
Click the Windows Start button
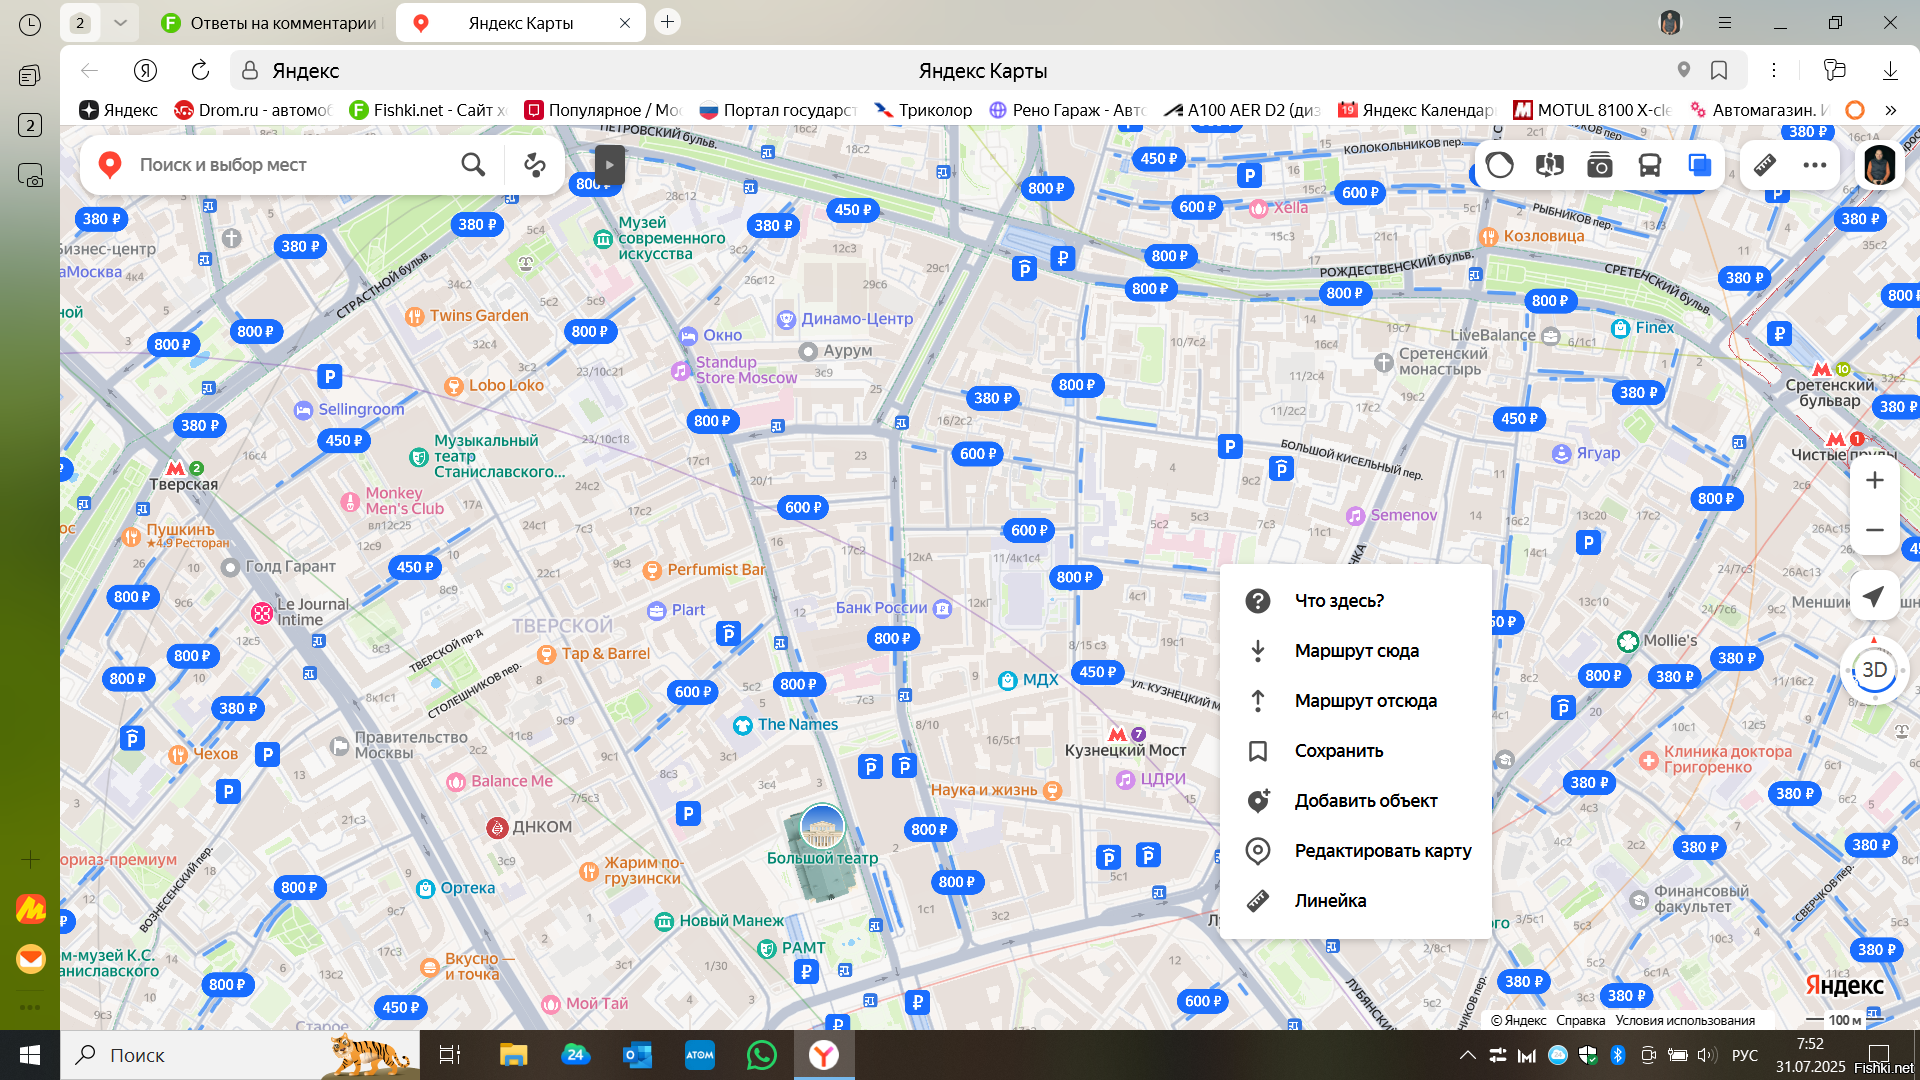pos(30,1055)
